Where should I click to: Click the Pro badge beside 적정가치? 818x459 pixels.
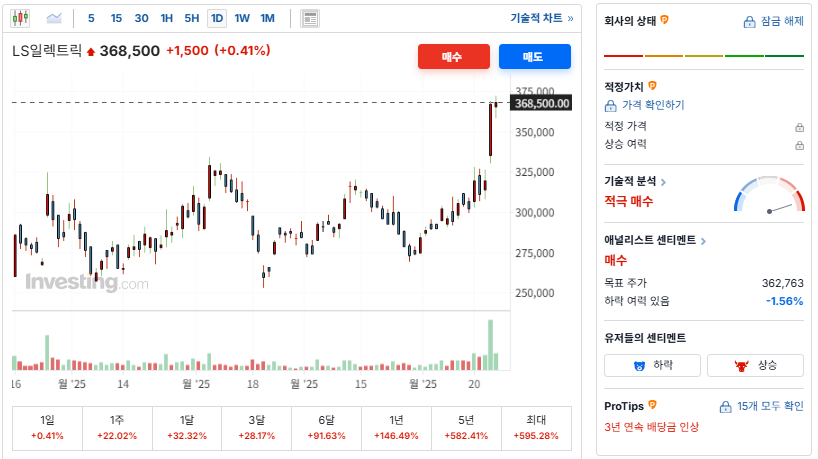point(653,87)
